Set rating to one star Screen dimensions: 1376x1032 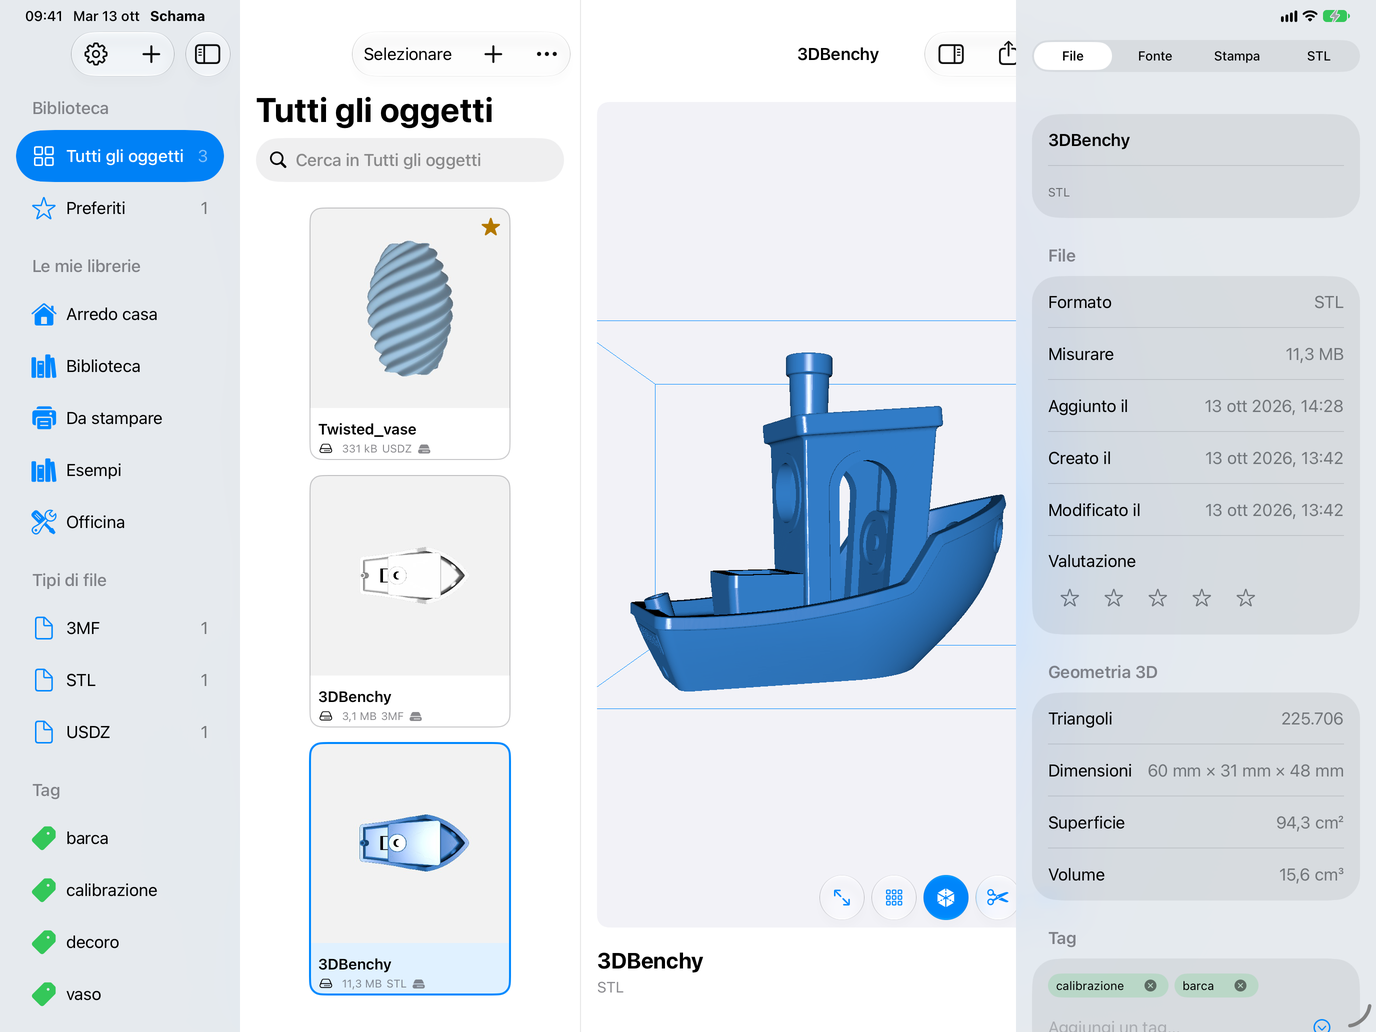pyautogui.click(x=1070, y=598)
